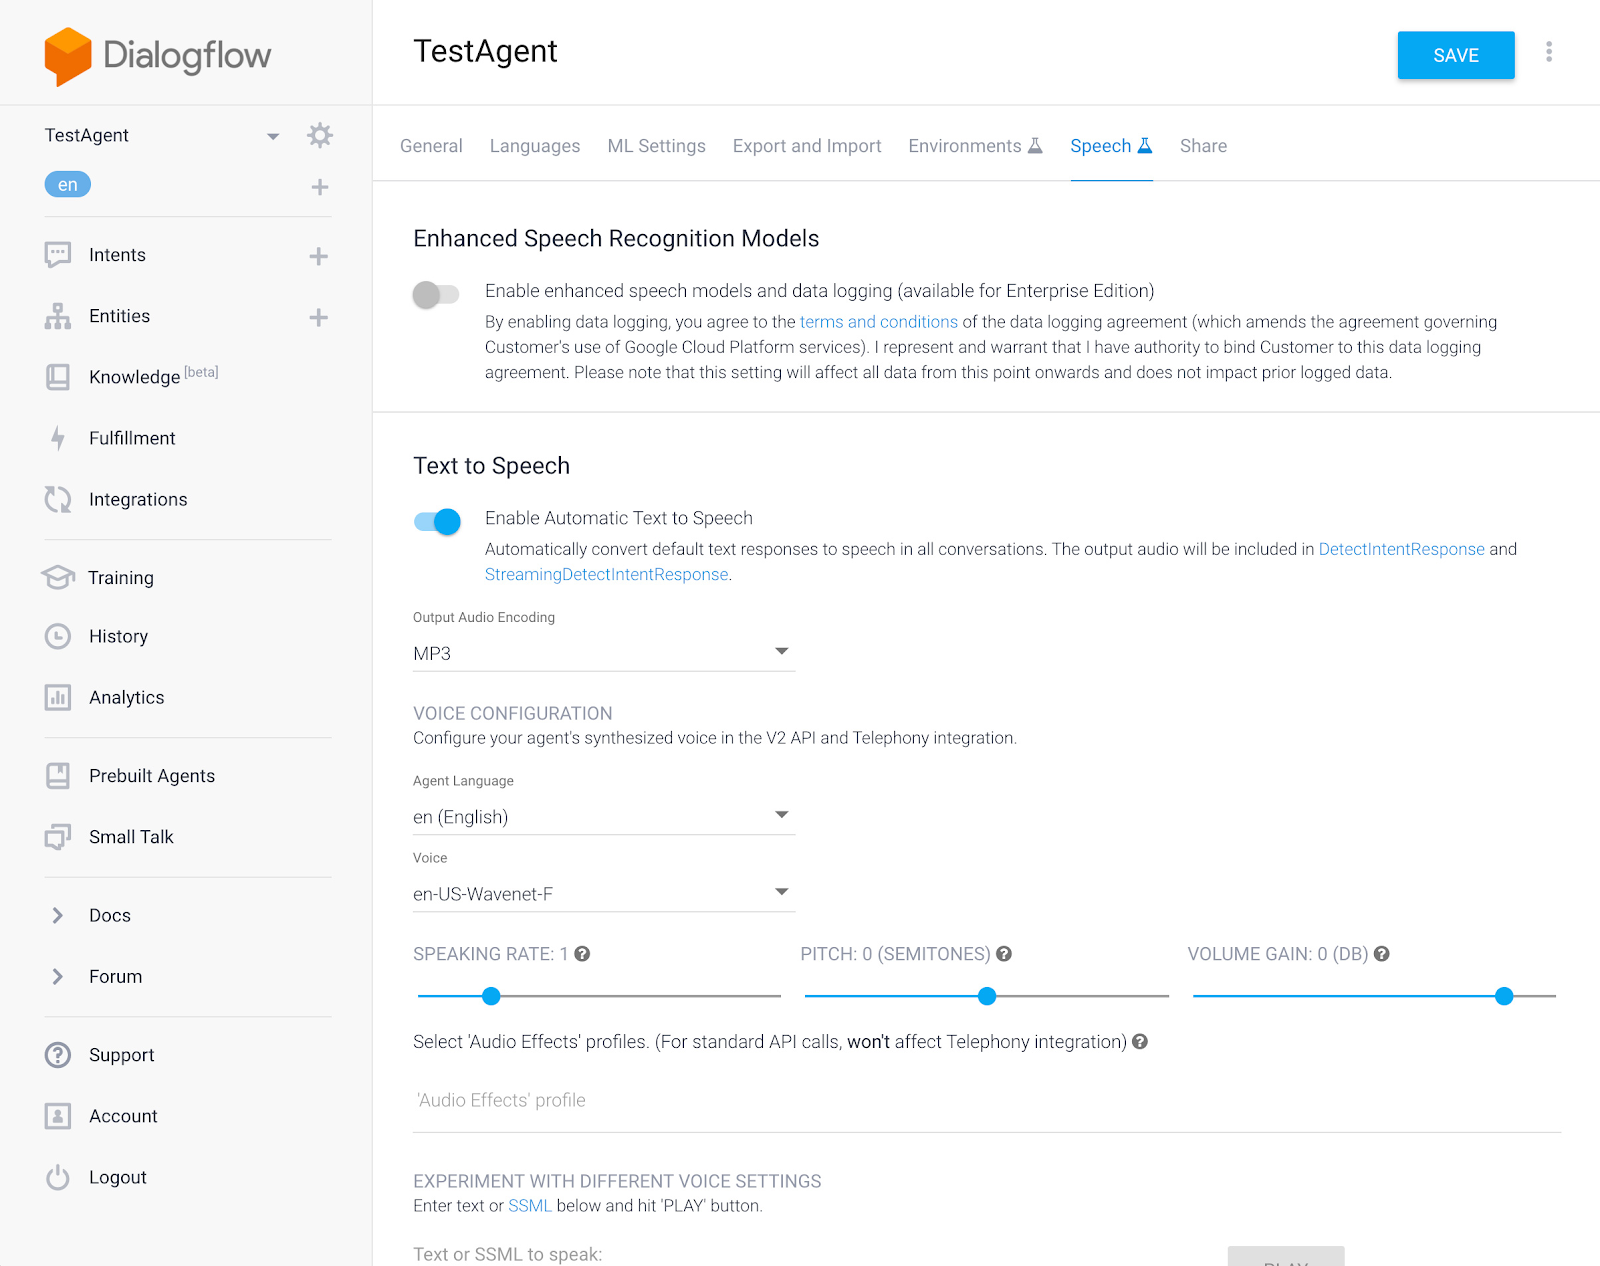The width and height of the screenshot is (1600, 1266).
Task: Open the terms and conditions link
Action: click(x=879, y=322)
